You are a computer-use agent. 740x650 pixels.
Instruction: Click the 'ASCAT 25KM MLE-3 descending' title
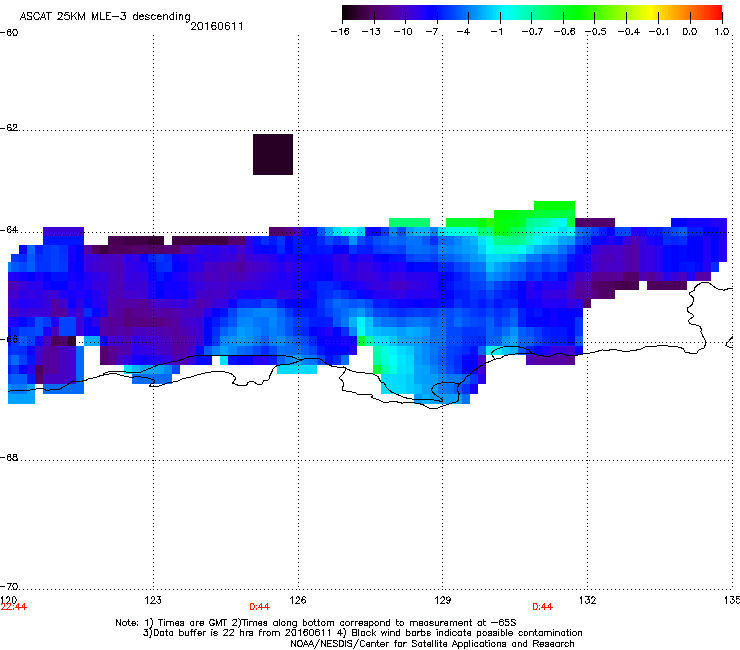click(x=105, y=16)
